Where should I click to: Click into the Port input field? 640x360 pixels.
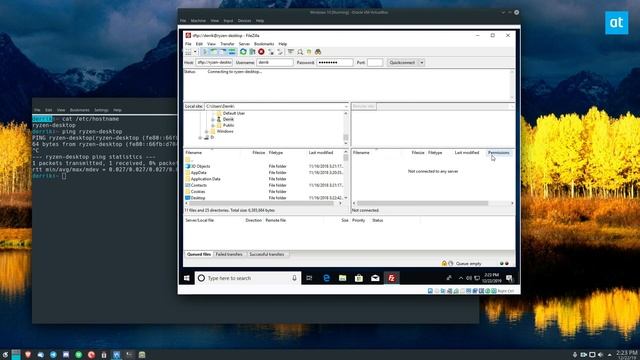coord(375,62)
